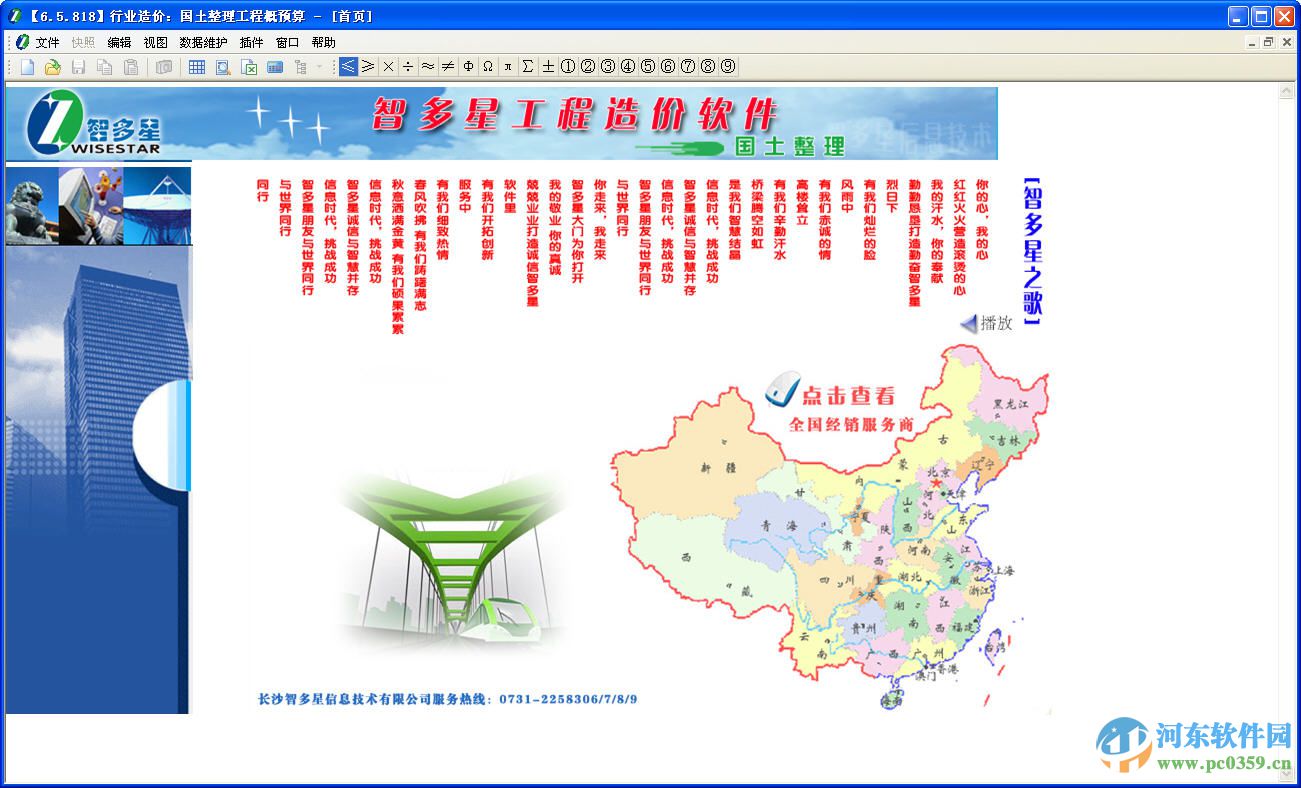
Task: Open the 帮助 menu
Action: tap(324, 43)
